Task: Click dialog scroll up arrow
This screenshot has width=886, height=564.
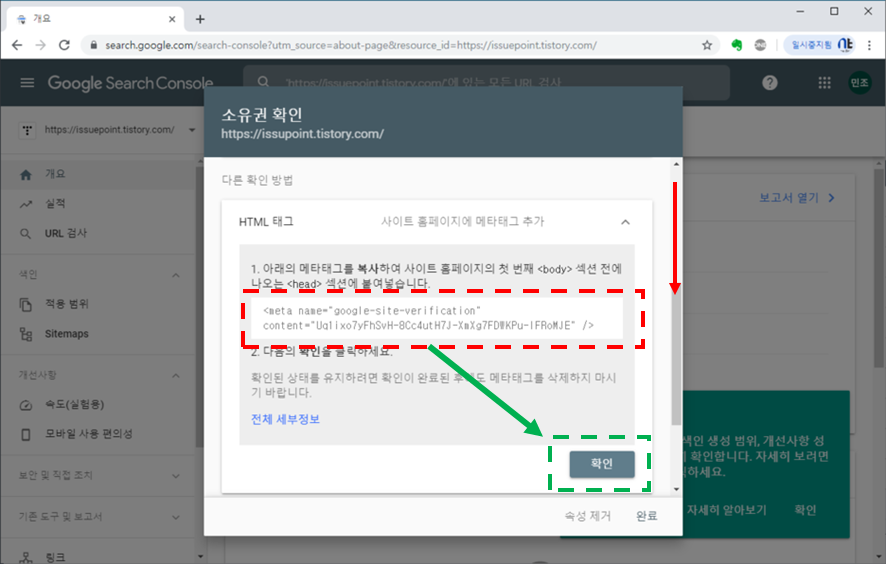Action: [x=676, y=164]
